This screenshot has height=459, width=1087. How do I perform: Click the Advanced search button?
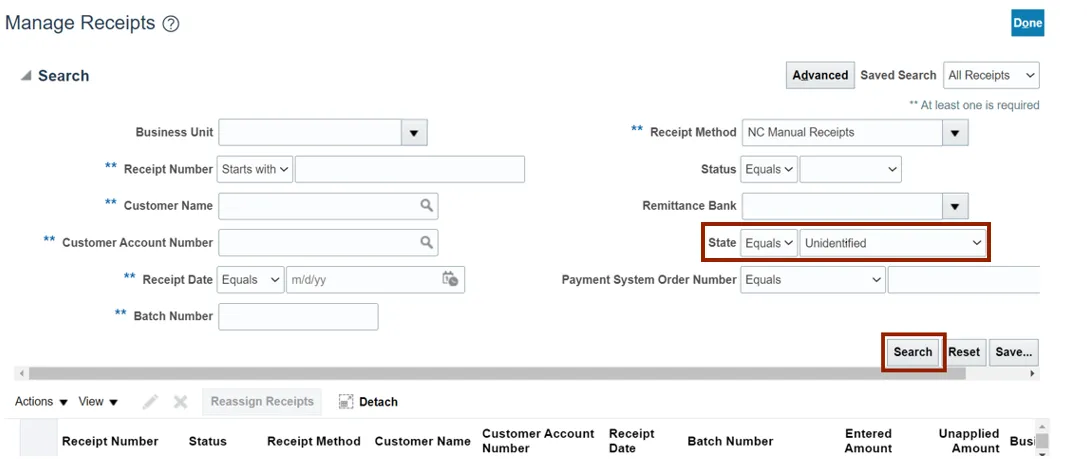pyautogui.click(x=820, y=75)
